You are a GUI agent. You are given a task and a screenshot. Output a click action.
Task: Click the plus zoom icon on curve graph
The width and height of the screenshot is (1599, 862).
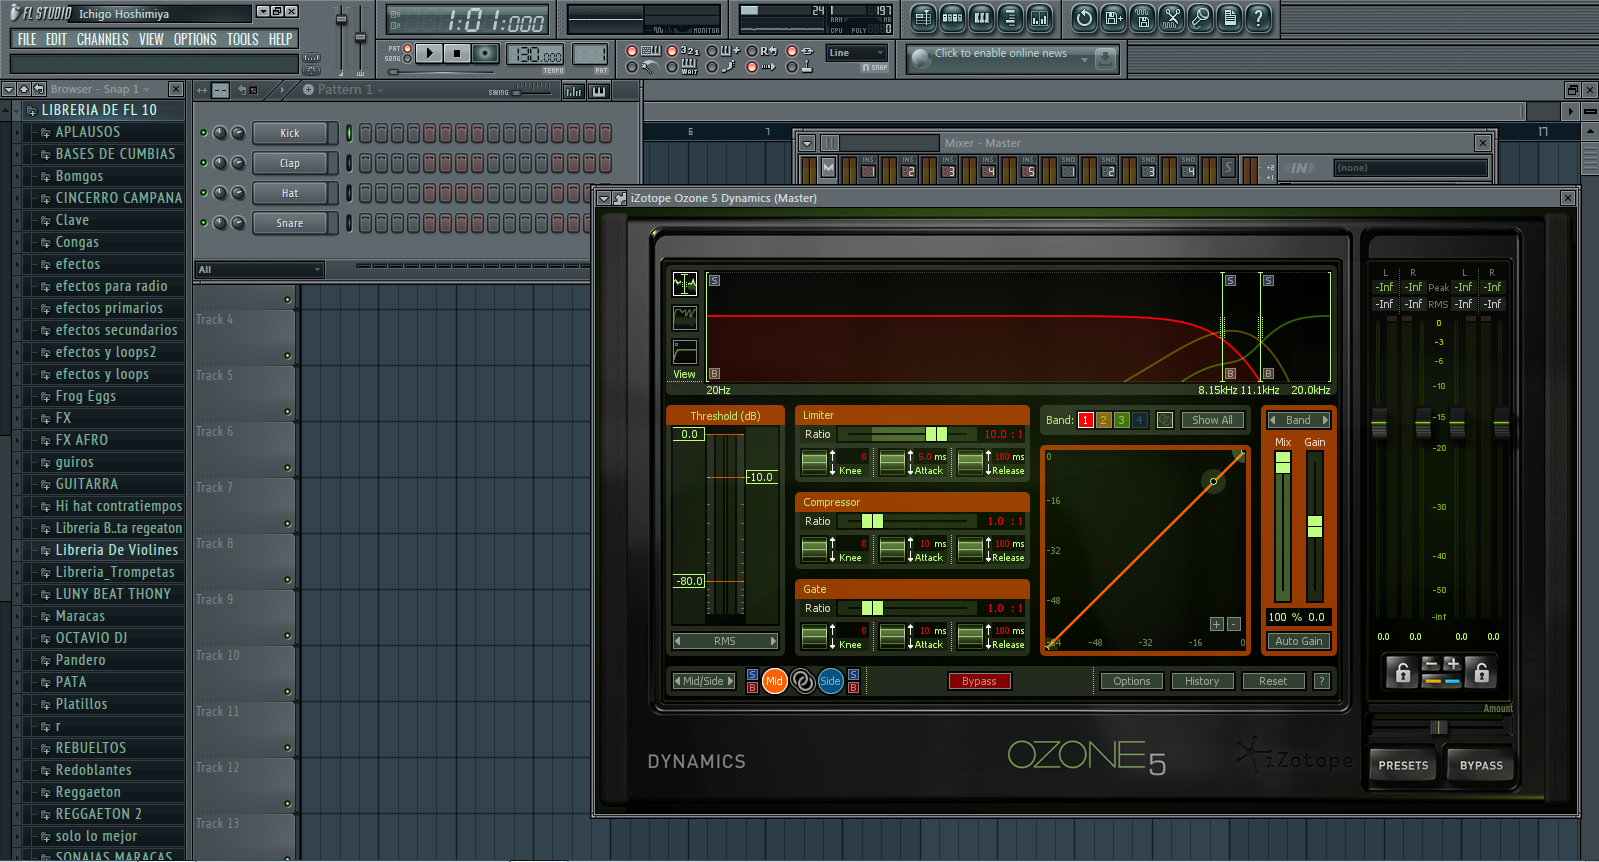click(x=1217, y=624)
